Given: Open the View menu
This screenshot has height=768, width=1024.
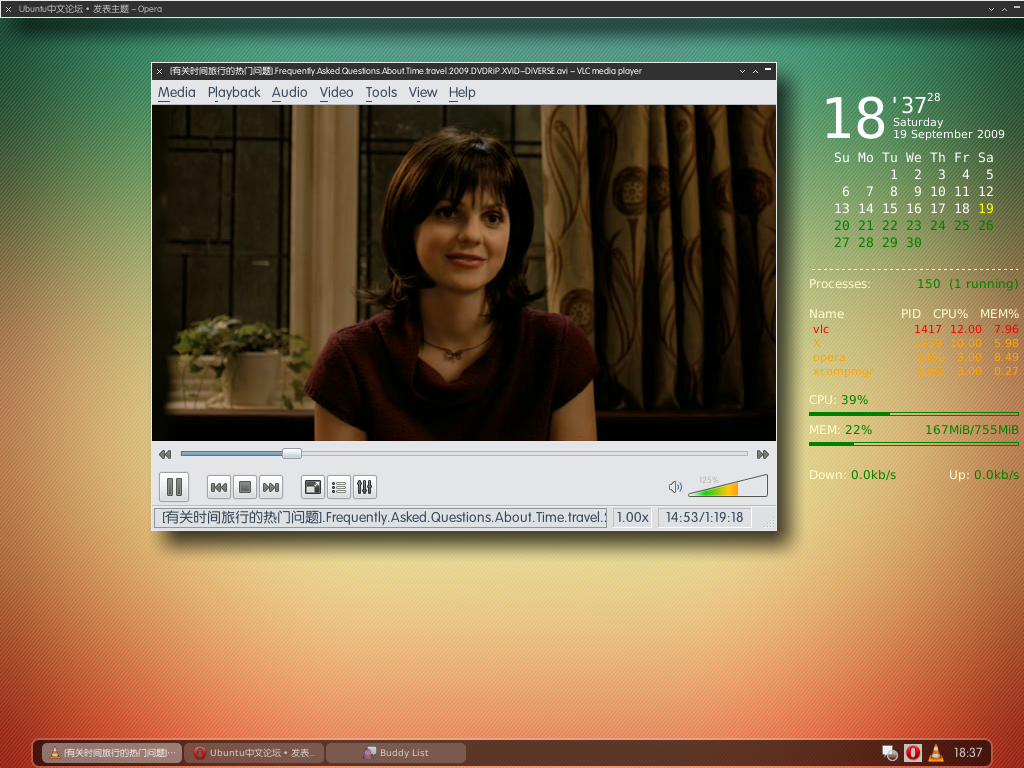Looking at the screenshot, I should click(x=423, y=93).
